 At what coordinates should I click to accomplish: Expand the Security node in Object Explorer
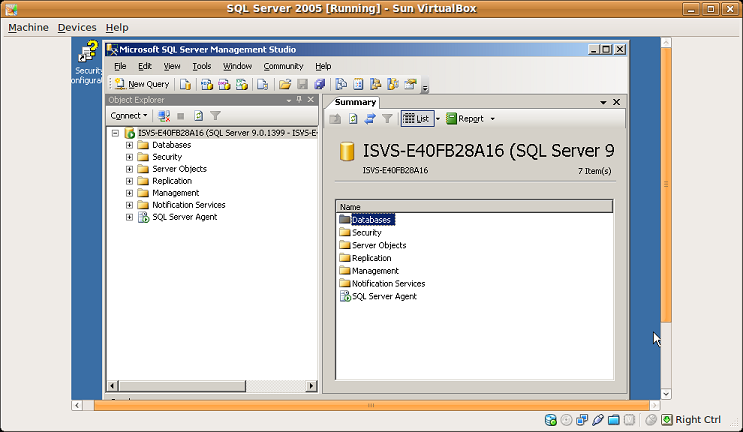(129, 157)
